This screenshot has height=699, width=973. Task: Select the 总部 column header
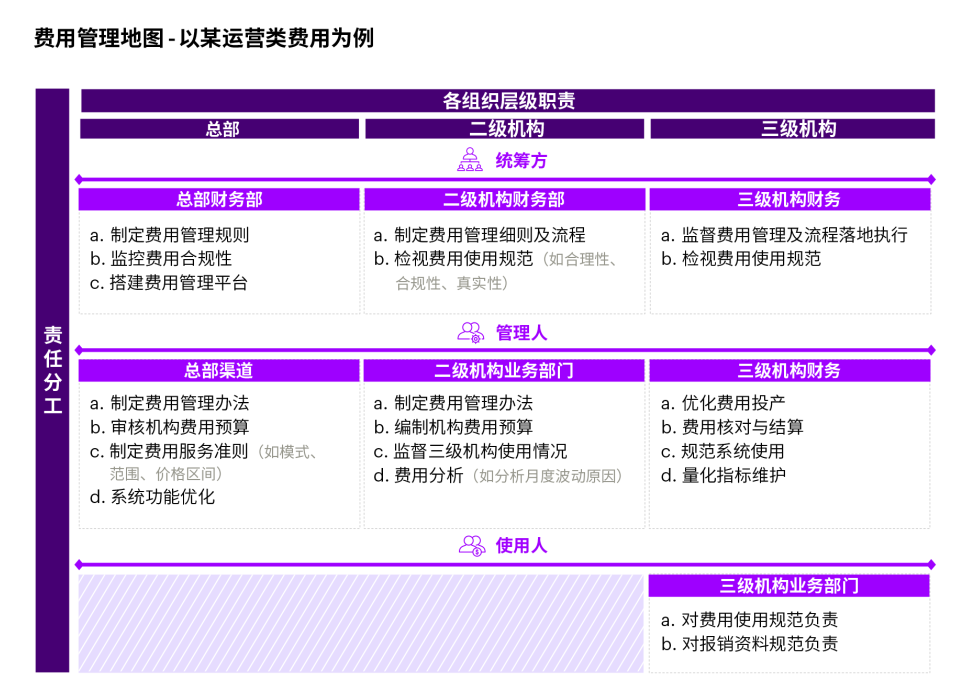pyautogui.click(x=219, y=129)
